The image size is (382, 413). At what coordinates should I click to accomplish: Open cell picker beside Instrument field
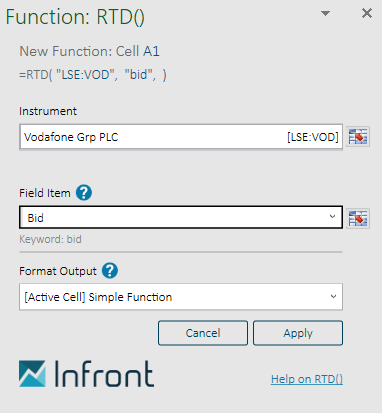tap(358, 137)
